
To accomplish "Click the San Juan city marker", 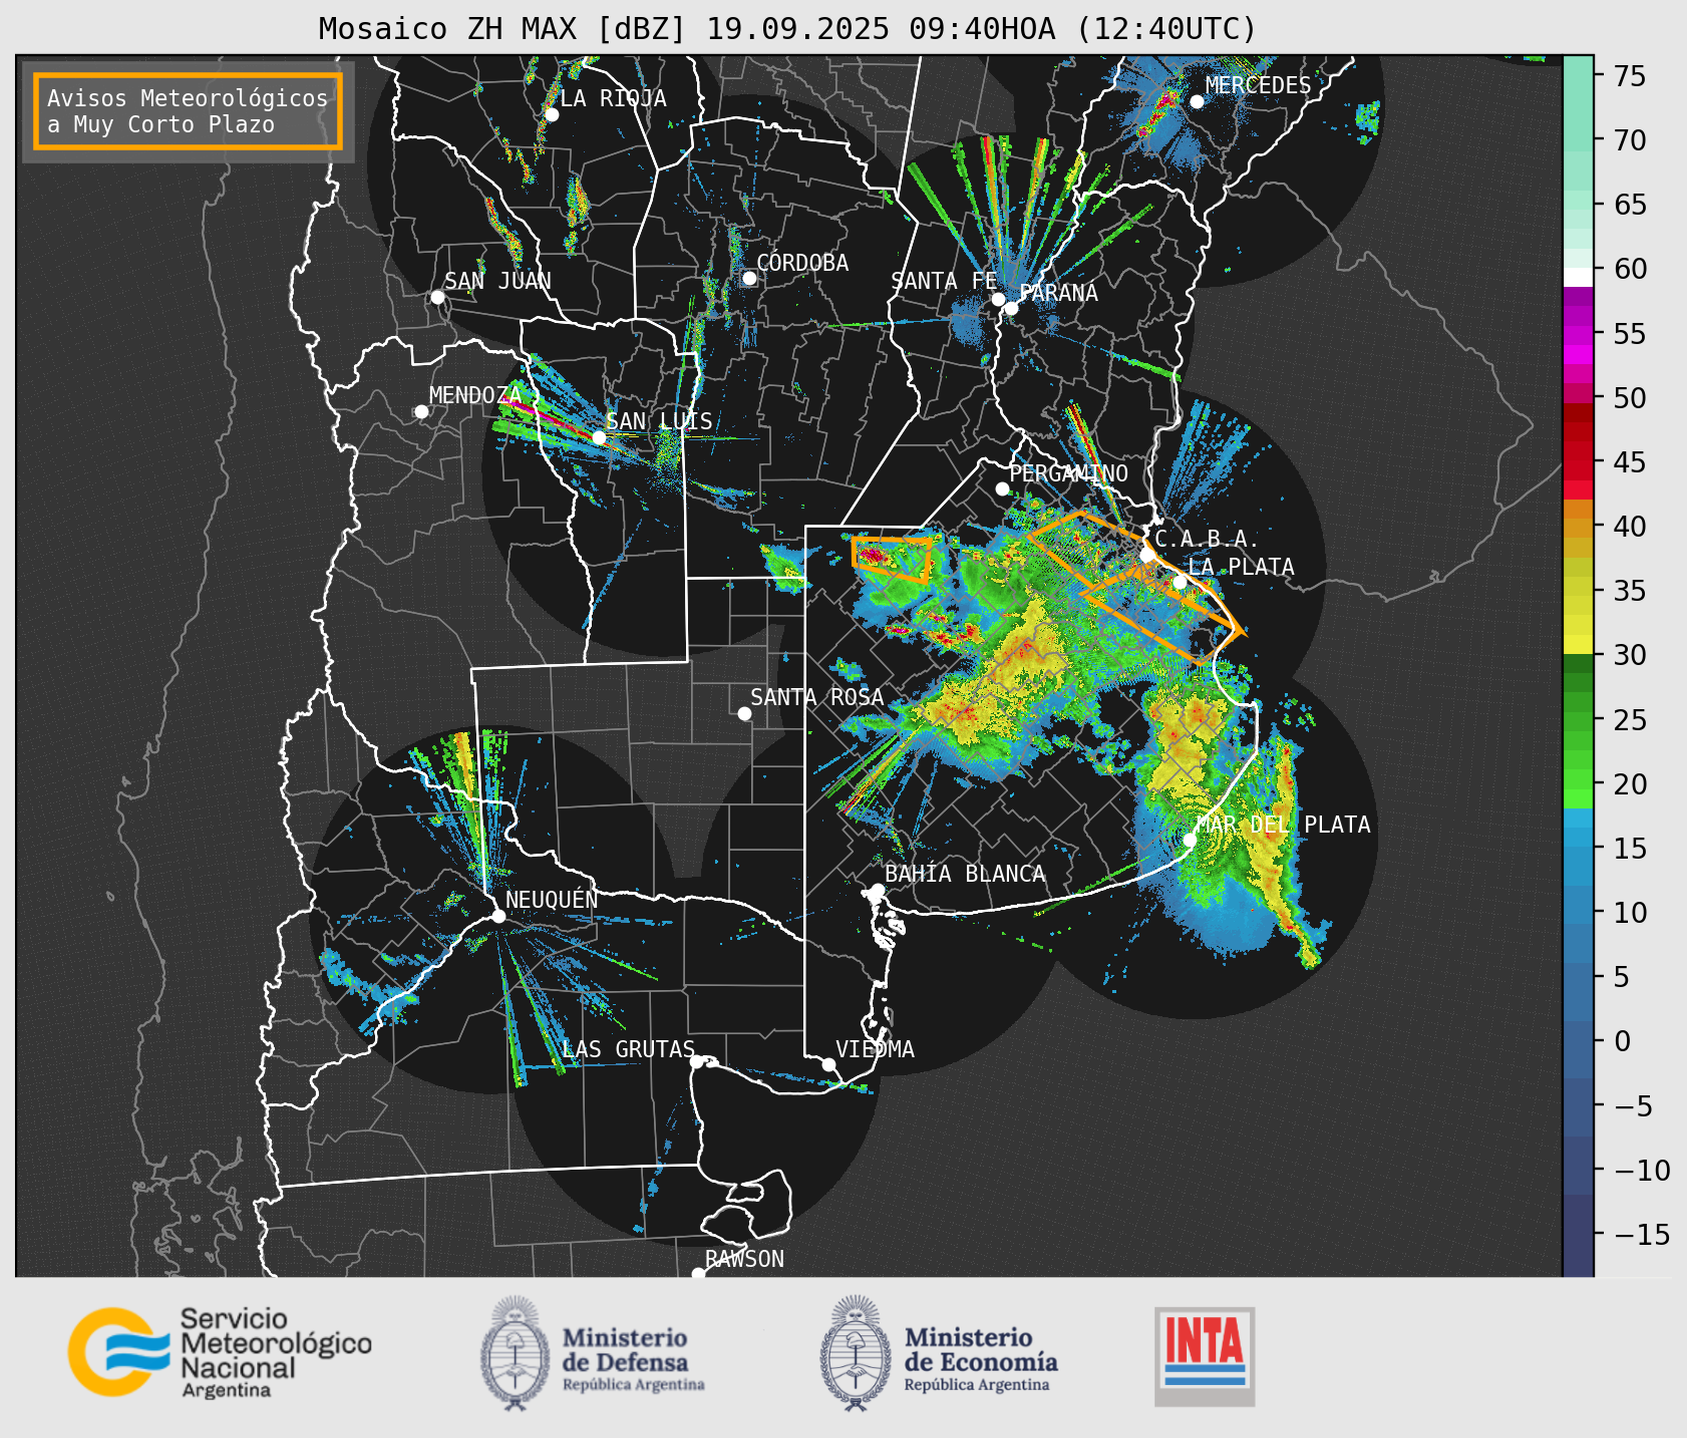I will [x=437, y=297].
